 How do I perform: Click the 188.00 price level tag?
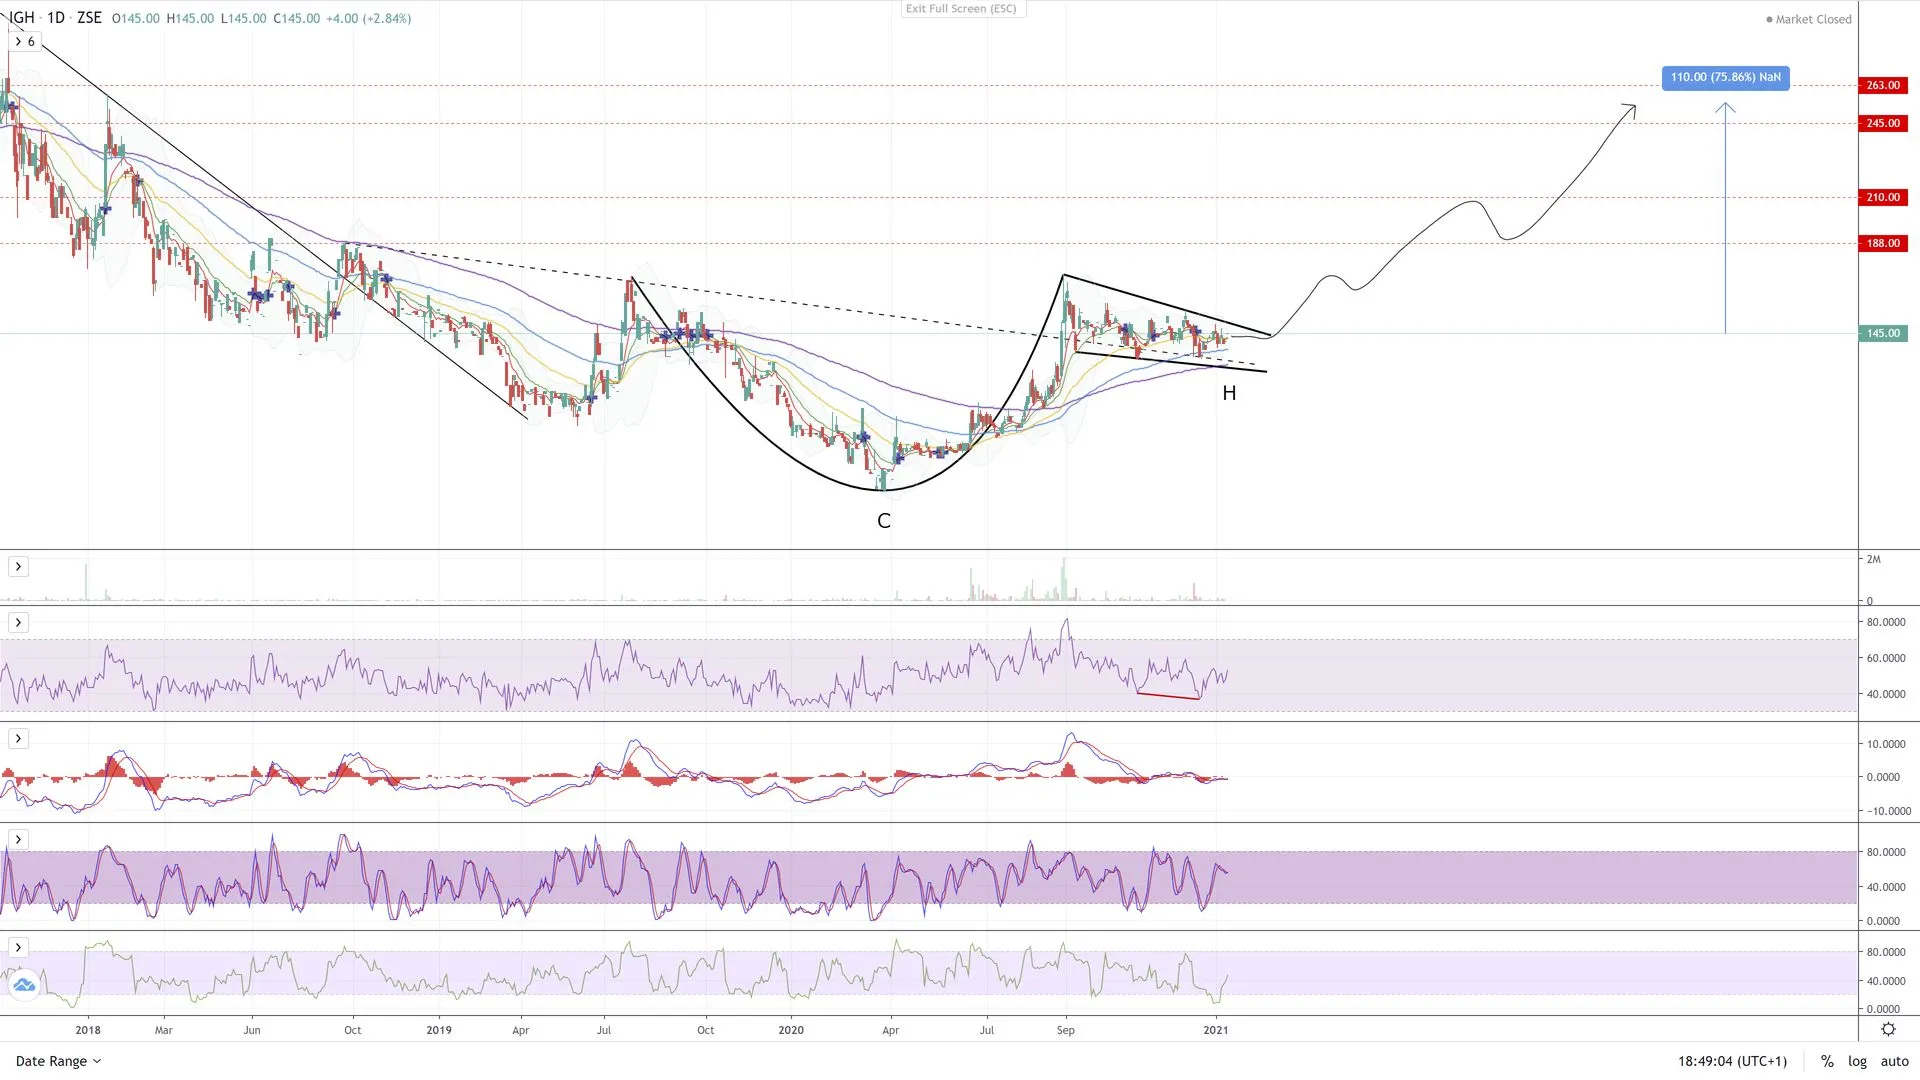tap(1882, 243)
